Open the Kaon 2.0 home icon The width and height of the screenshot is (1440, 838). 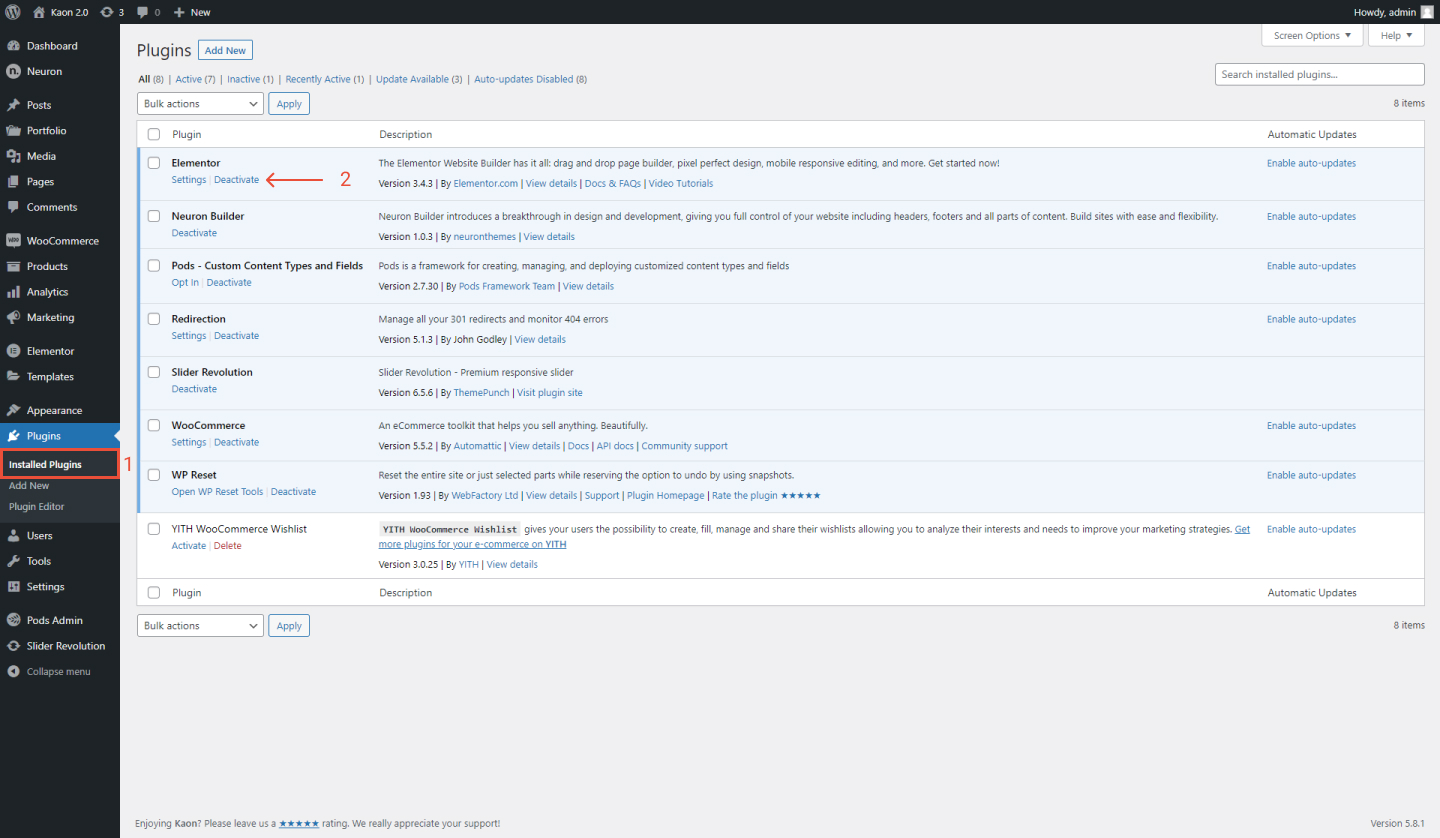pos(39,12)
